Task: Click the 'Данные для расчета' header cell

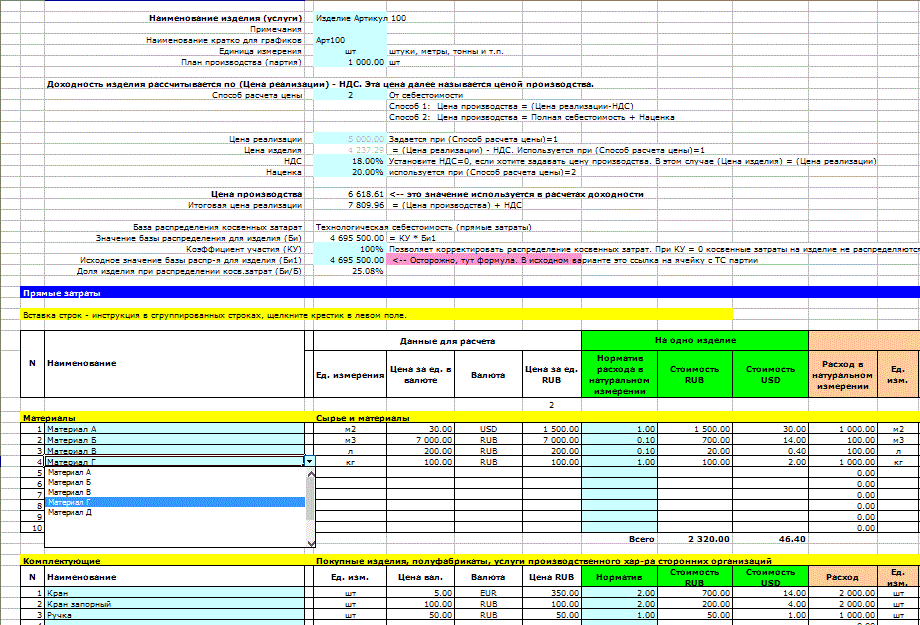Action: [447, 341]
